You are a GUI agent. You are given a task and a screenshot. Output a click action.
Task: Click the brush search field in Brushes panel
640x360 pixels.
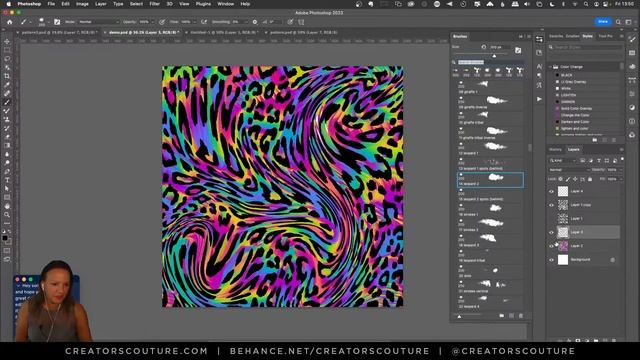(490, 62)
